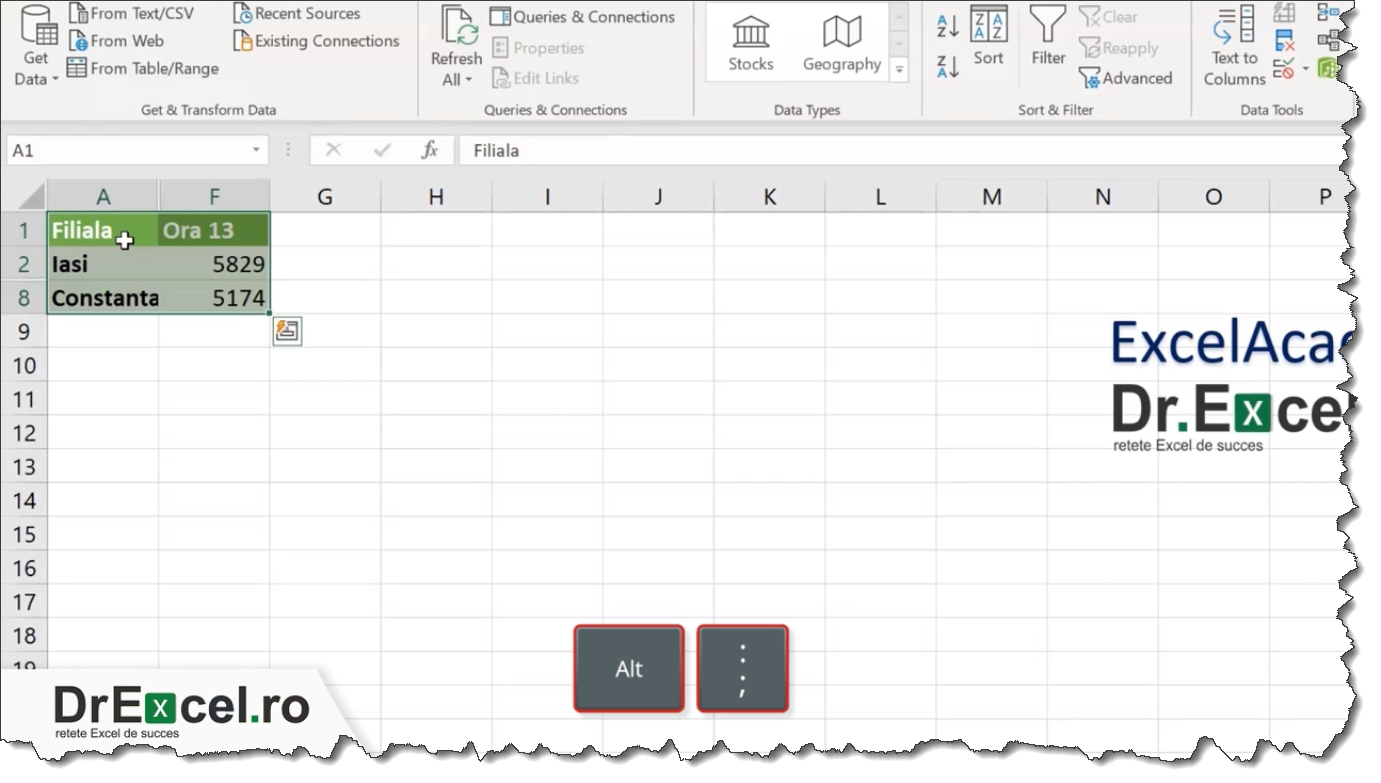Toggle the Queries & Connections pane
1381x783 pixels.
[583, 16]
